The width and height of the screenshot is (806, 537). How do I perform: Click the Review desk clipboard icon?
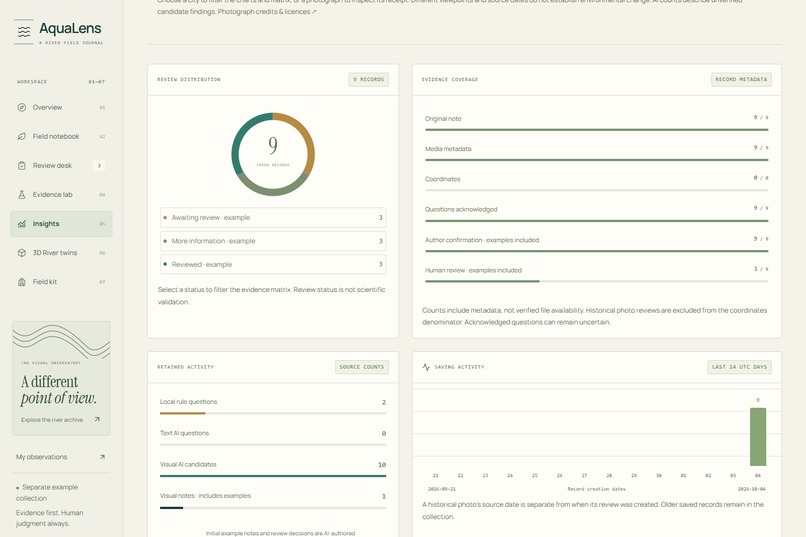(x=22, y=165)
